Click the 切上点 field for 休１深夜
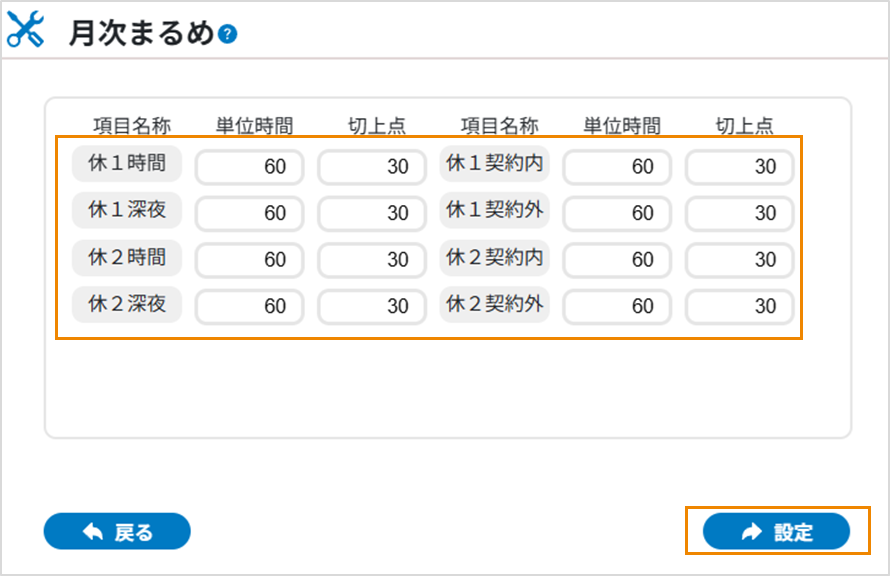 coord(371,213)
